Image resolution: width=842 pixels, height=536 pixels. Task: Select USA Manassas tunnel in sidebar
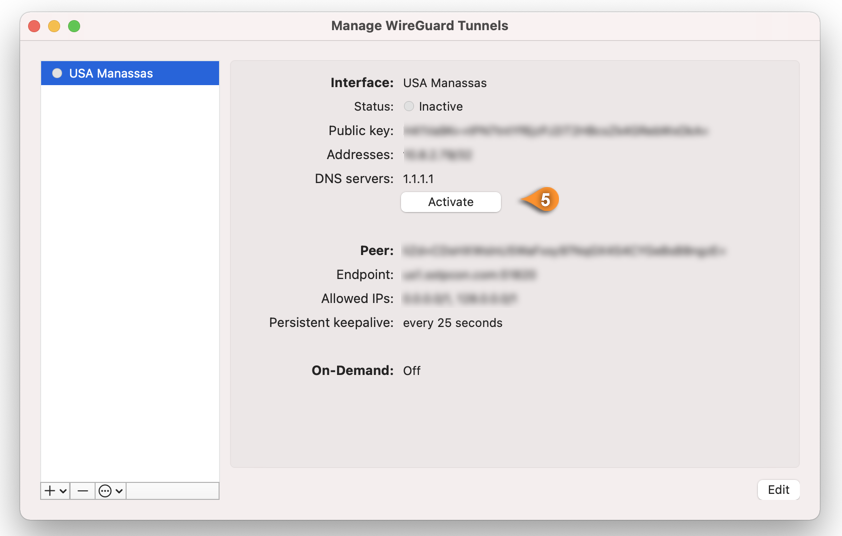(x=130, y=73)
